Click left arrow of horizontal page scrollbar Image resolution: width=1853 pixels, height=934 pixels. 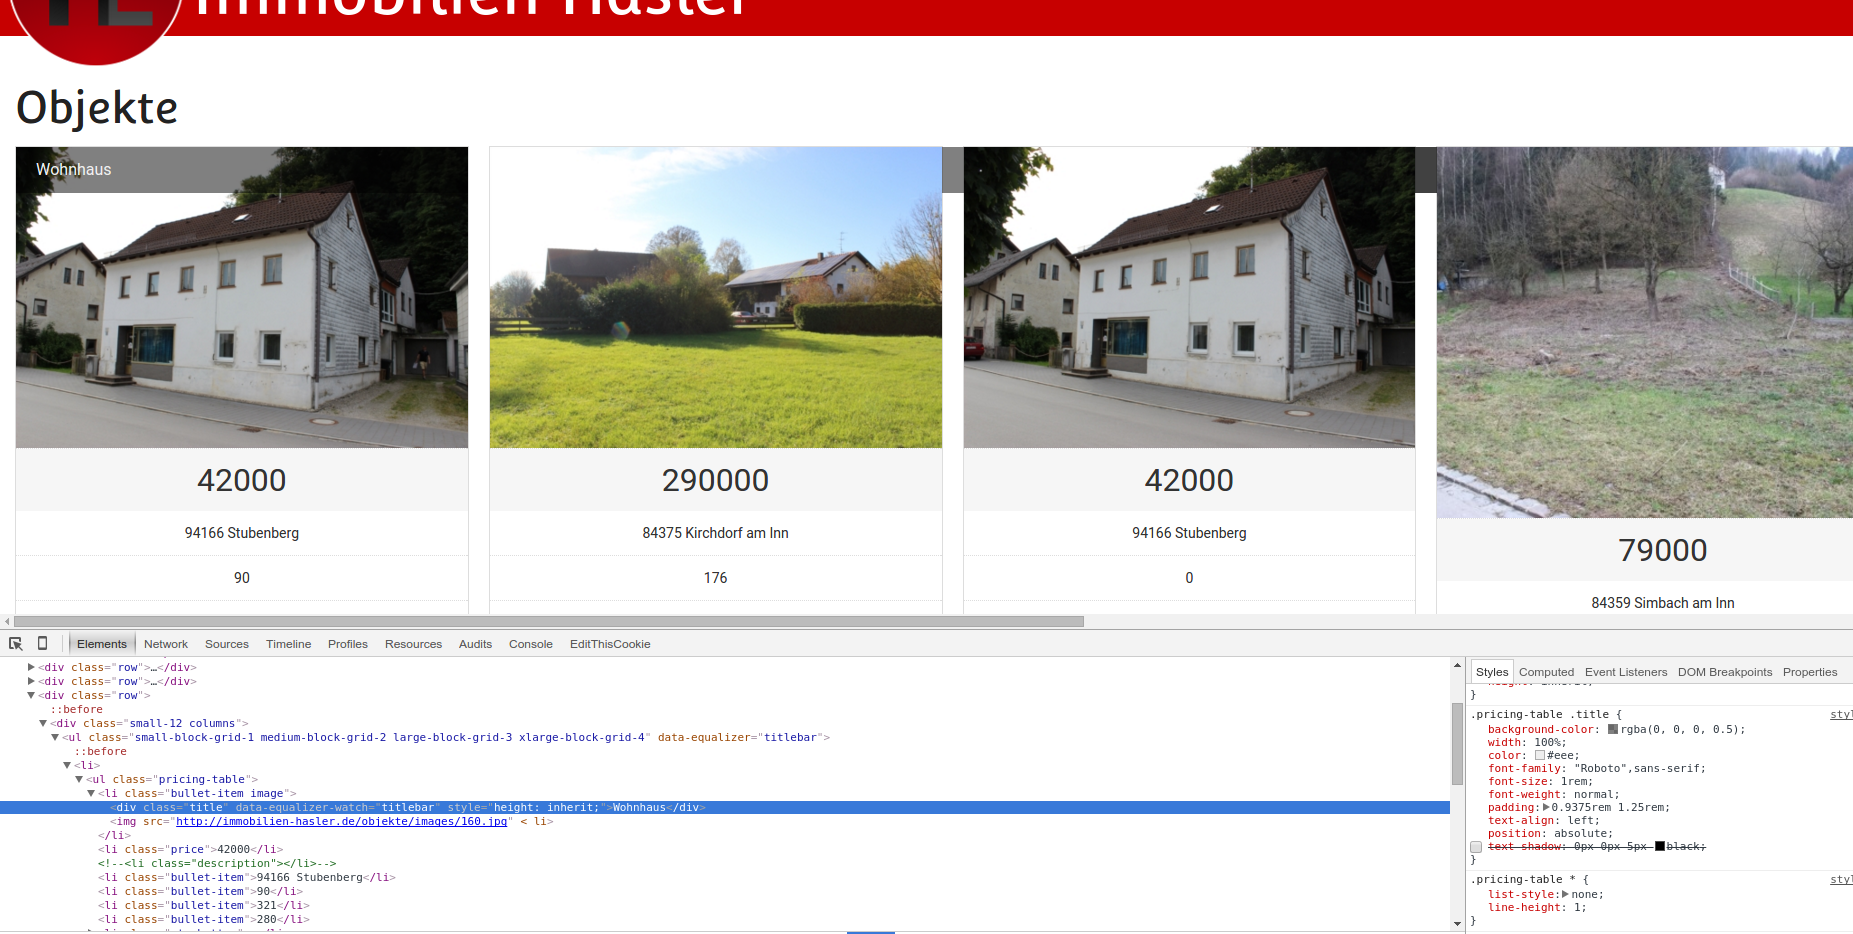[7, 622]
